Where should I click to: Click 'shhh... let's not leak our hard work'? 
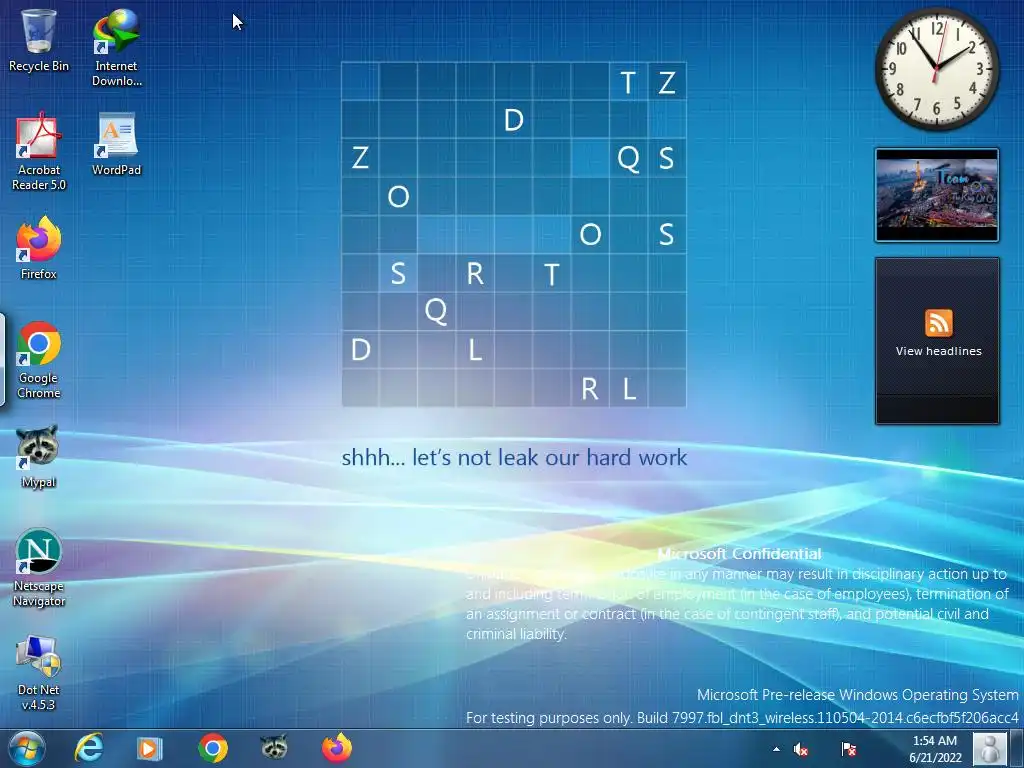pos(514,457)
